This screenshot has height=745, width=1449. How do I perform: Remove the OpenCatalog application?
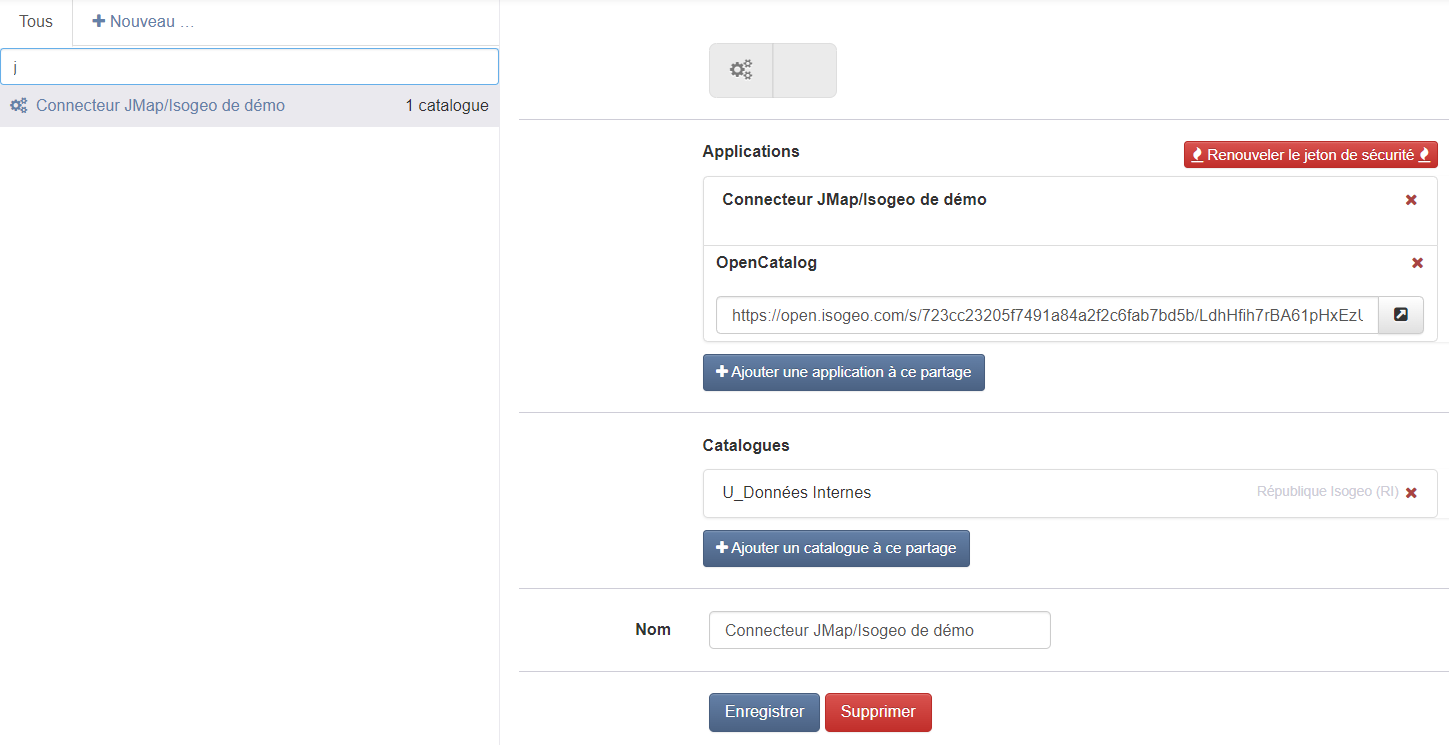click(1417, 263)
